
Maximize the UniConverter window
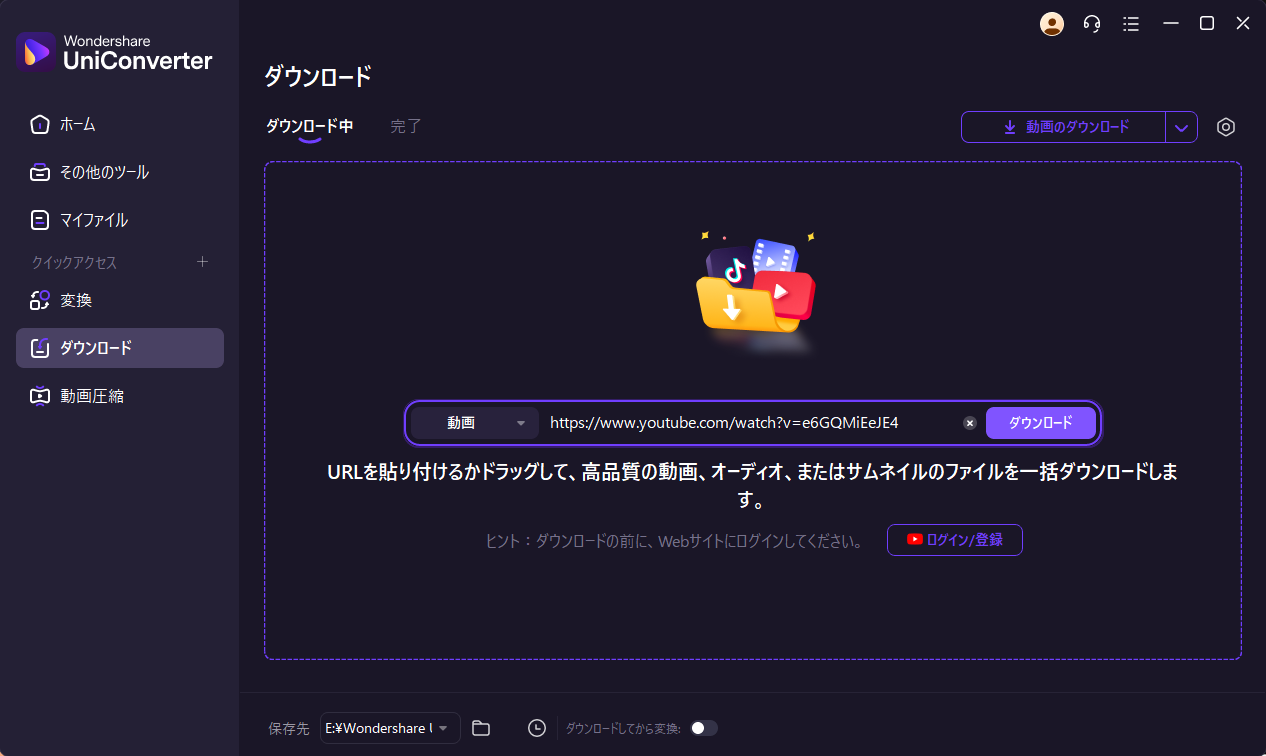point(1207,24)
